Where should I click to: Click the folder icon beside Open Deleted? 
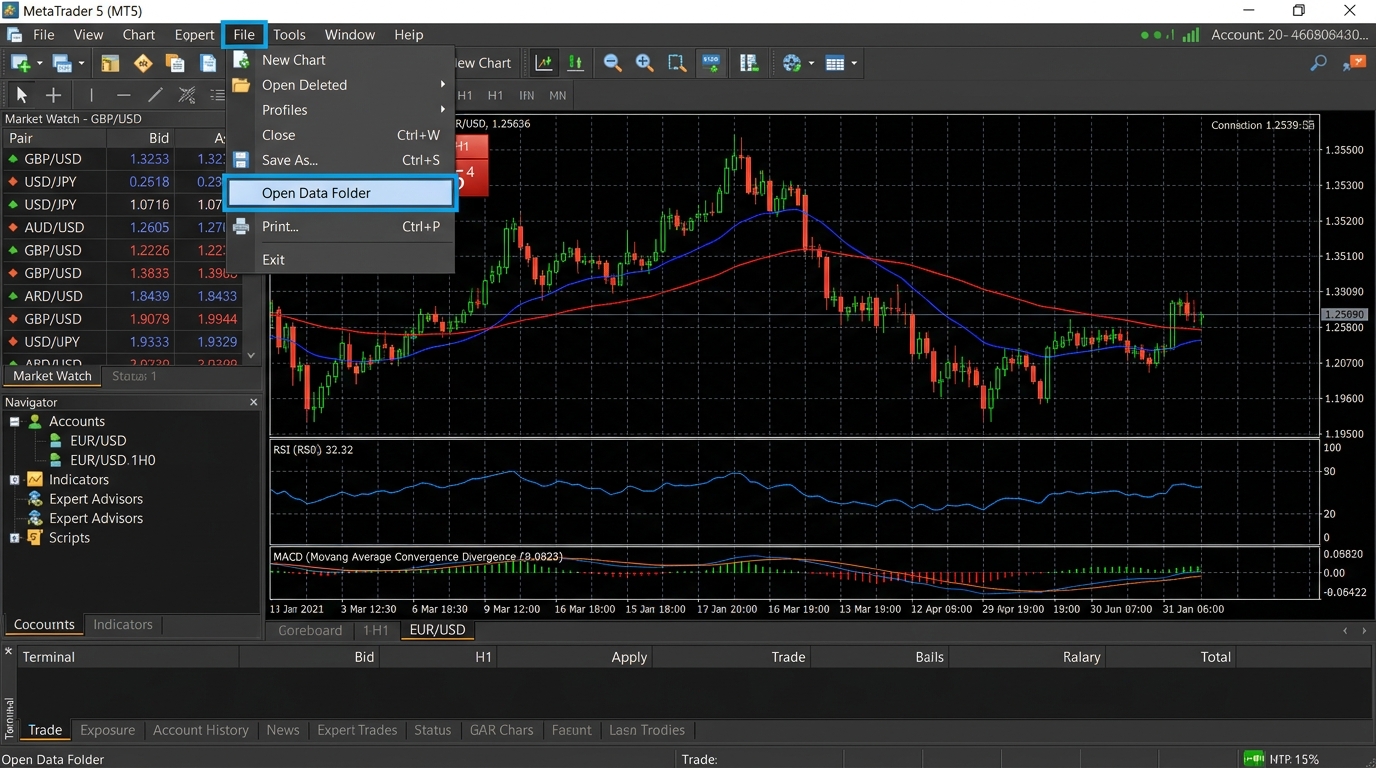click(241, 85)
